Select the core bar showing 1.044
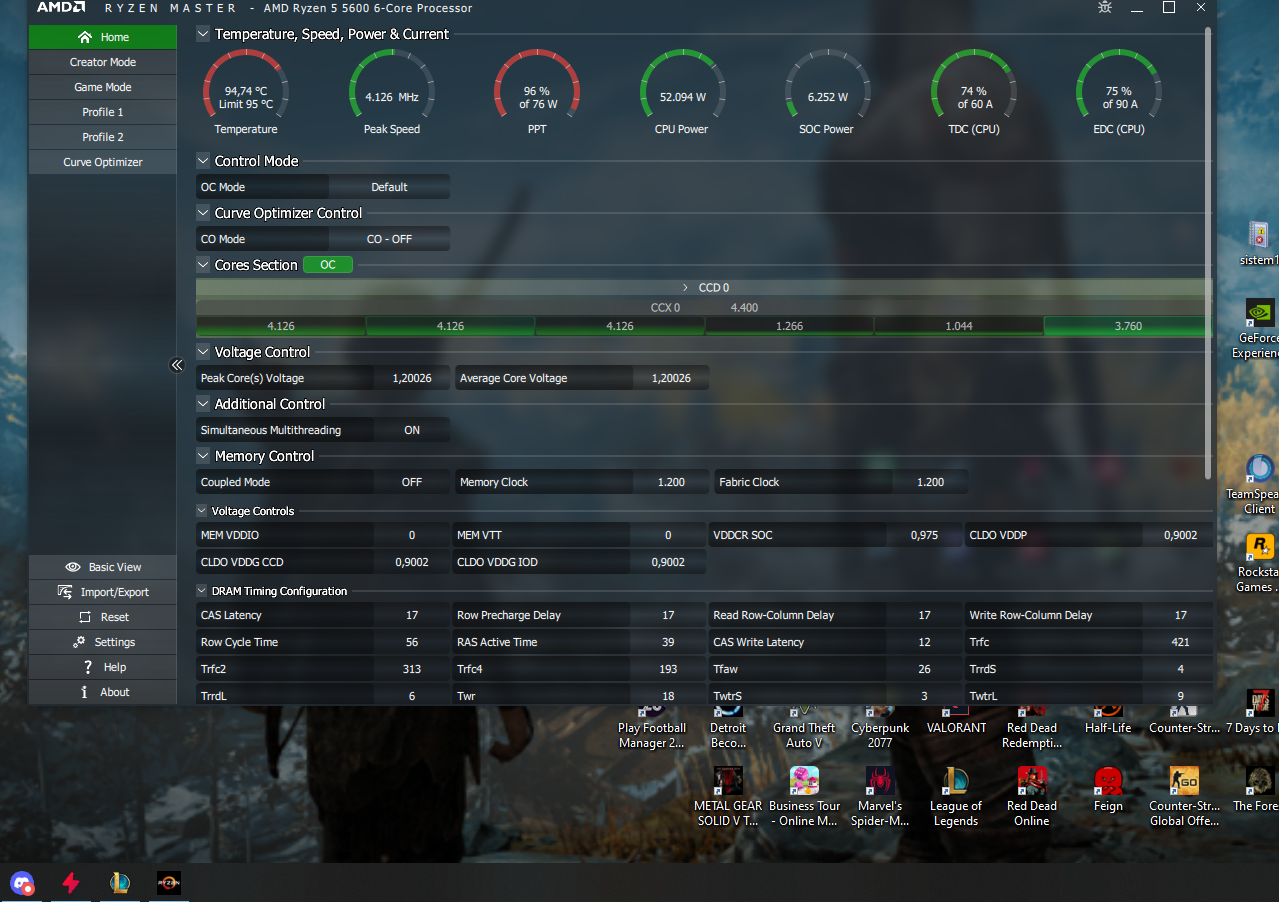 point(958,326)
